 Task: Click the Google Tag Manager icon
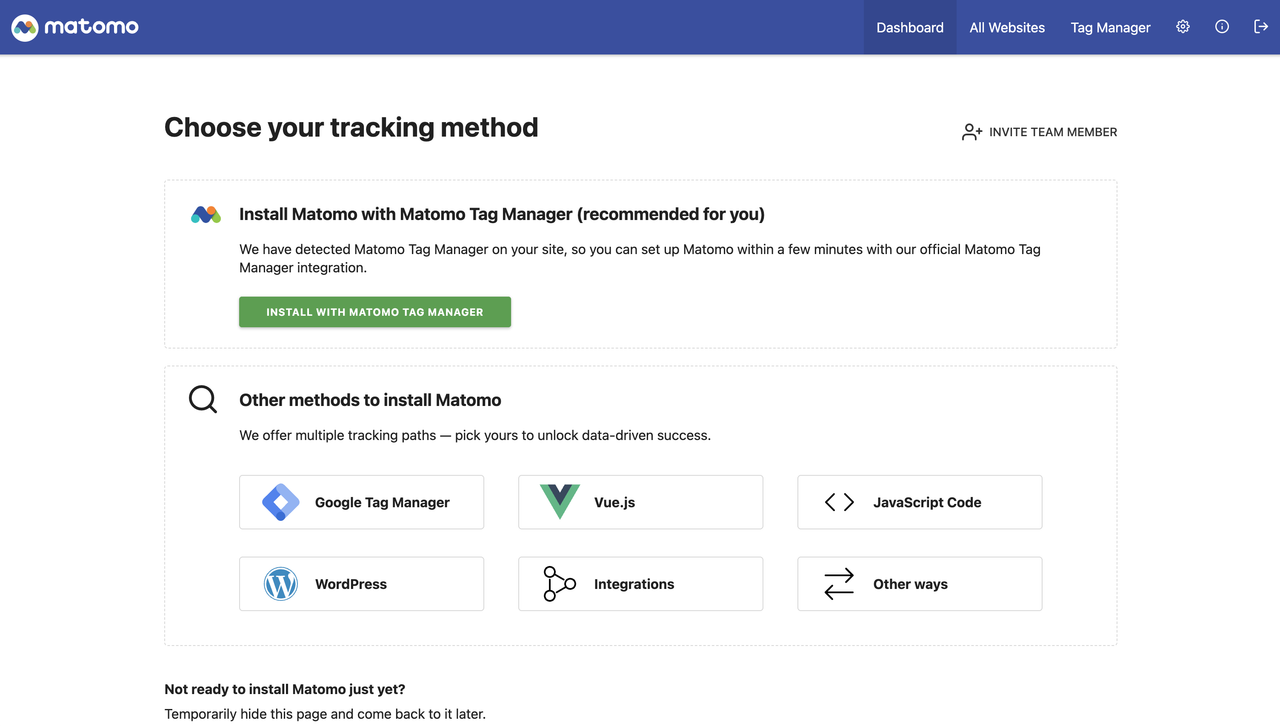[280, 502]
